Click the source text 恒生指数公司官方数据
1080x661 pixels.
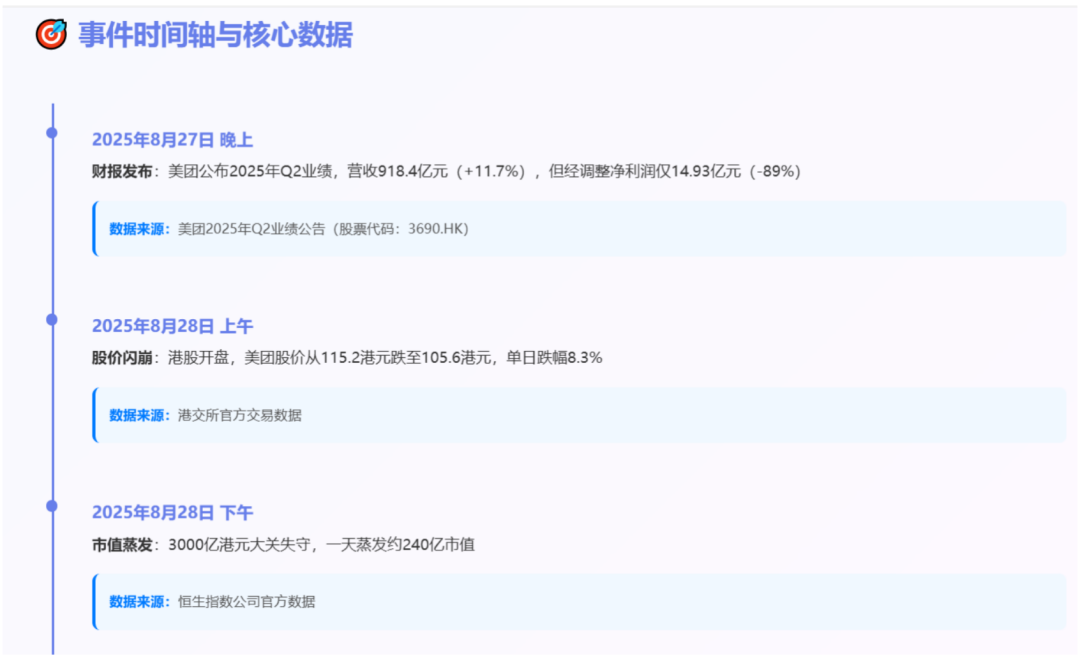(247, 602)
